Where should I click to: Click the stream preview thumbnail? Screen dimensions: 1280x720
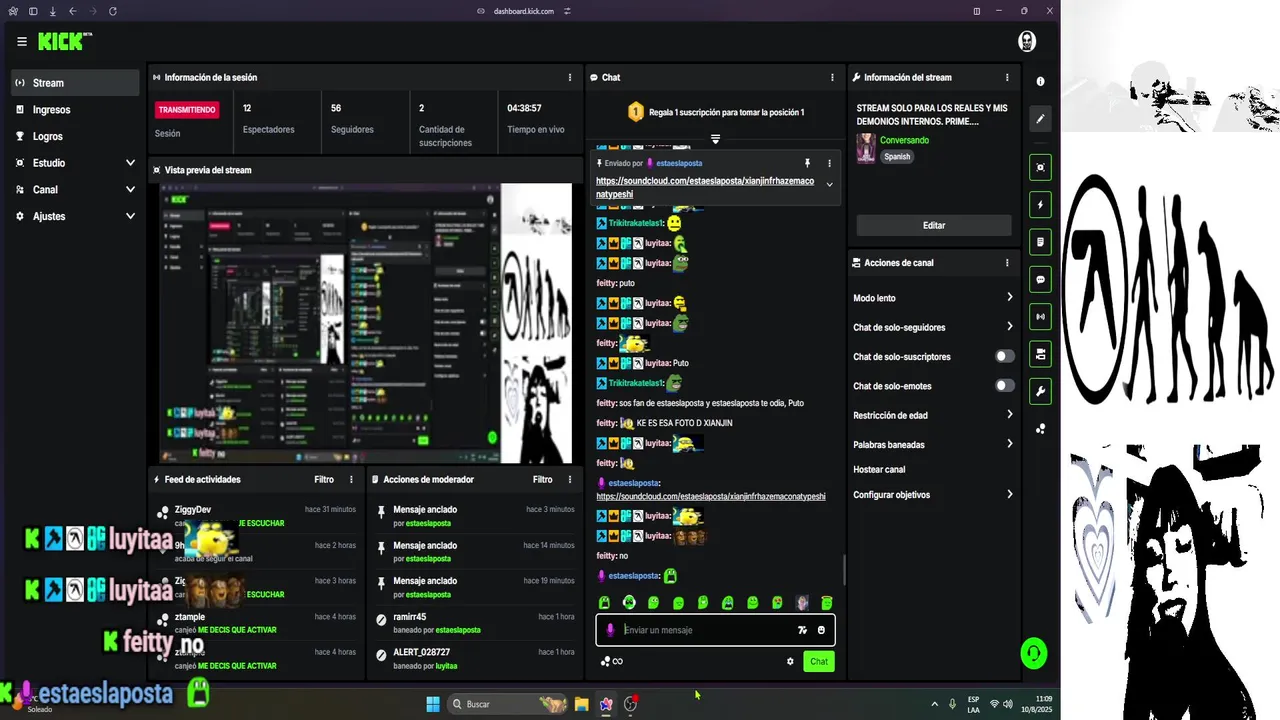pyautogui.click(x=366, y=323)
